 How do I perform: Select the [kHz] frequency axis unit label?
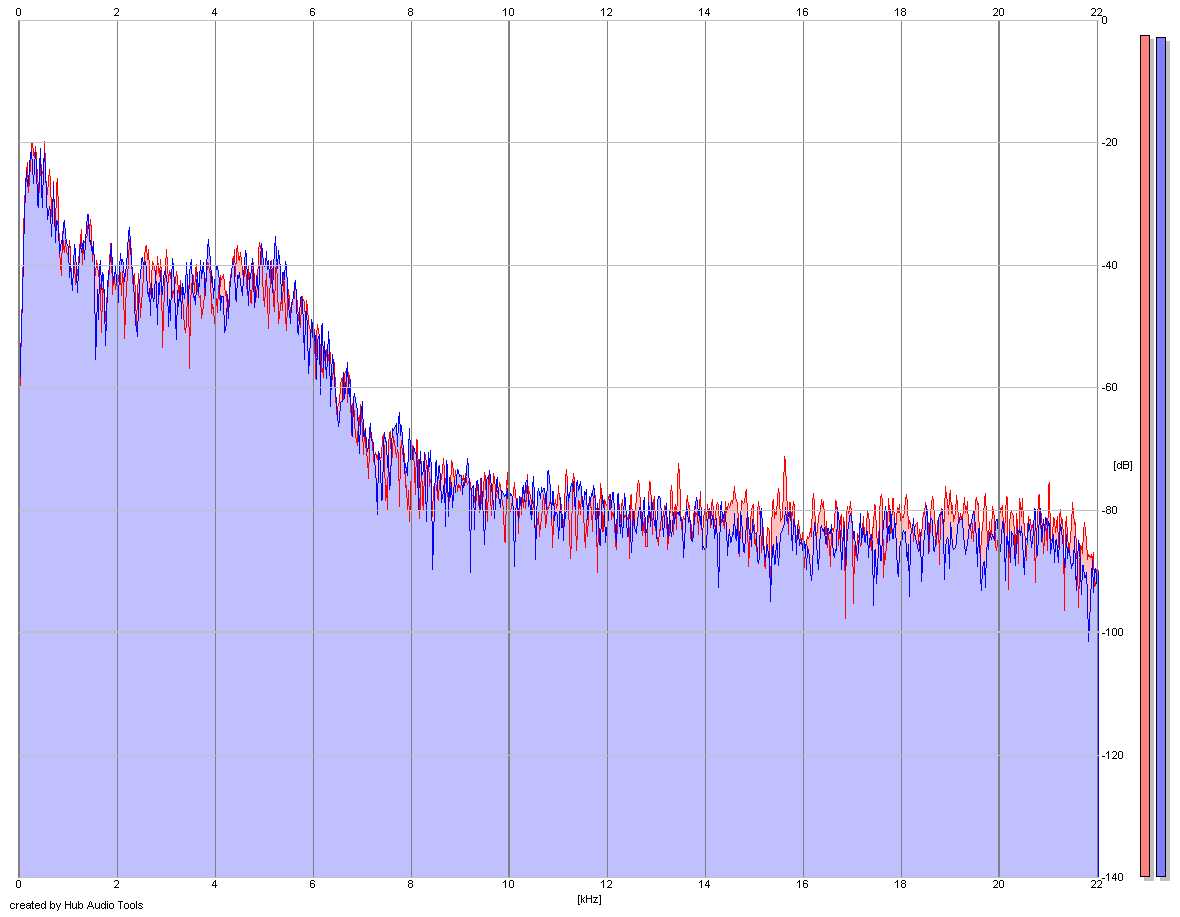coord(589,899)
